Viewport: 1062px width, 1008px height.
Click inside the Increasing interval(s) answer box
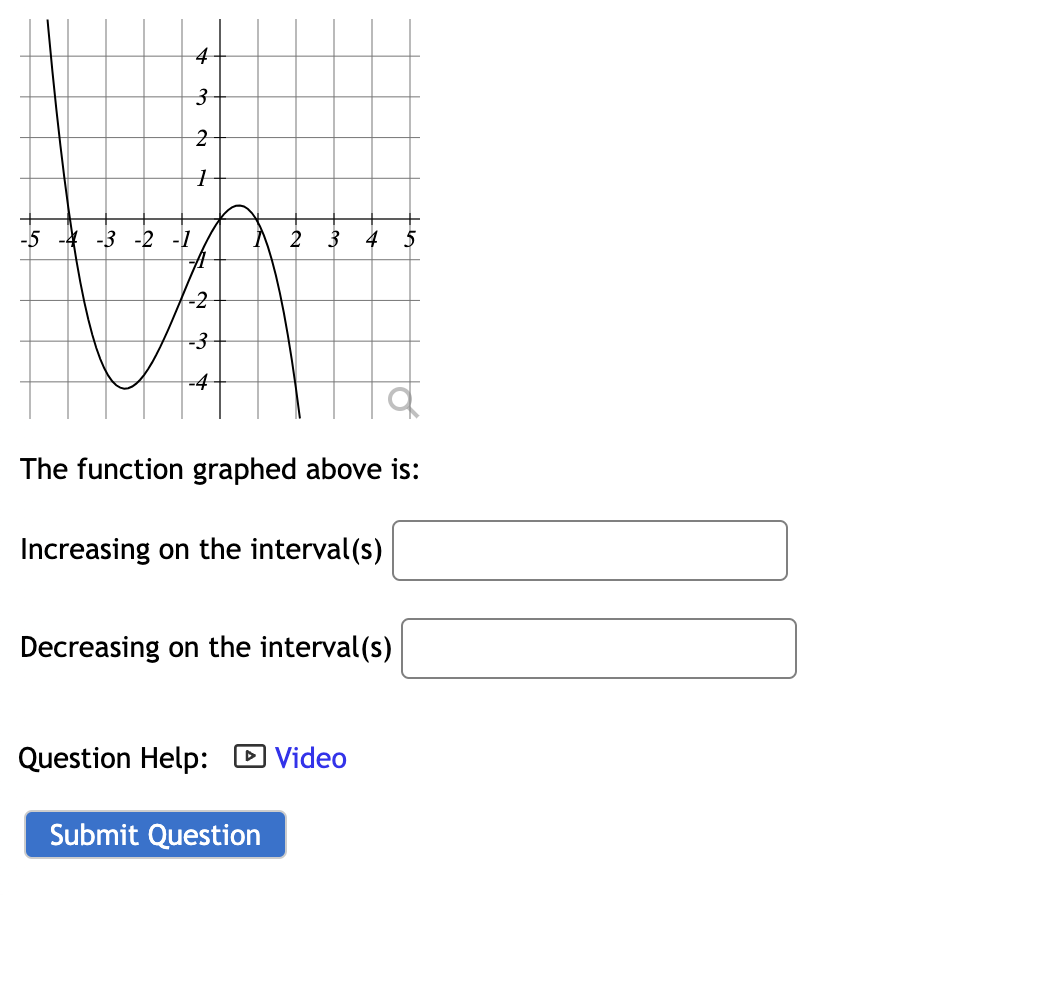coord(589,550)
